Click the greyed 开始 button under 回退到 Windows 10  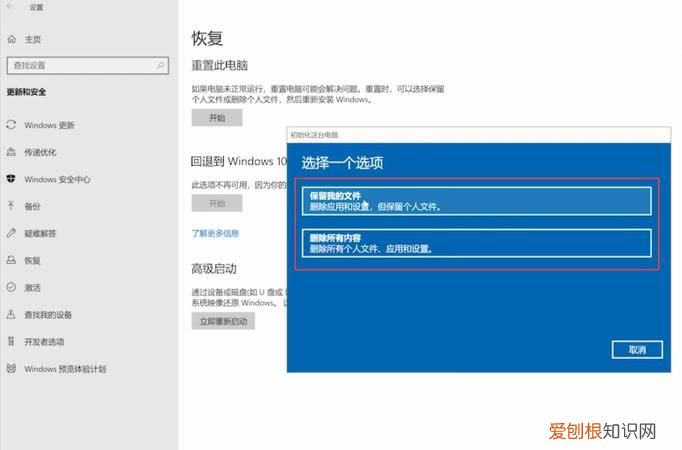tap(217, 203)
